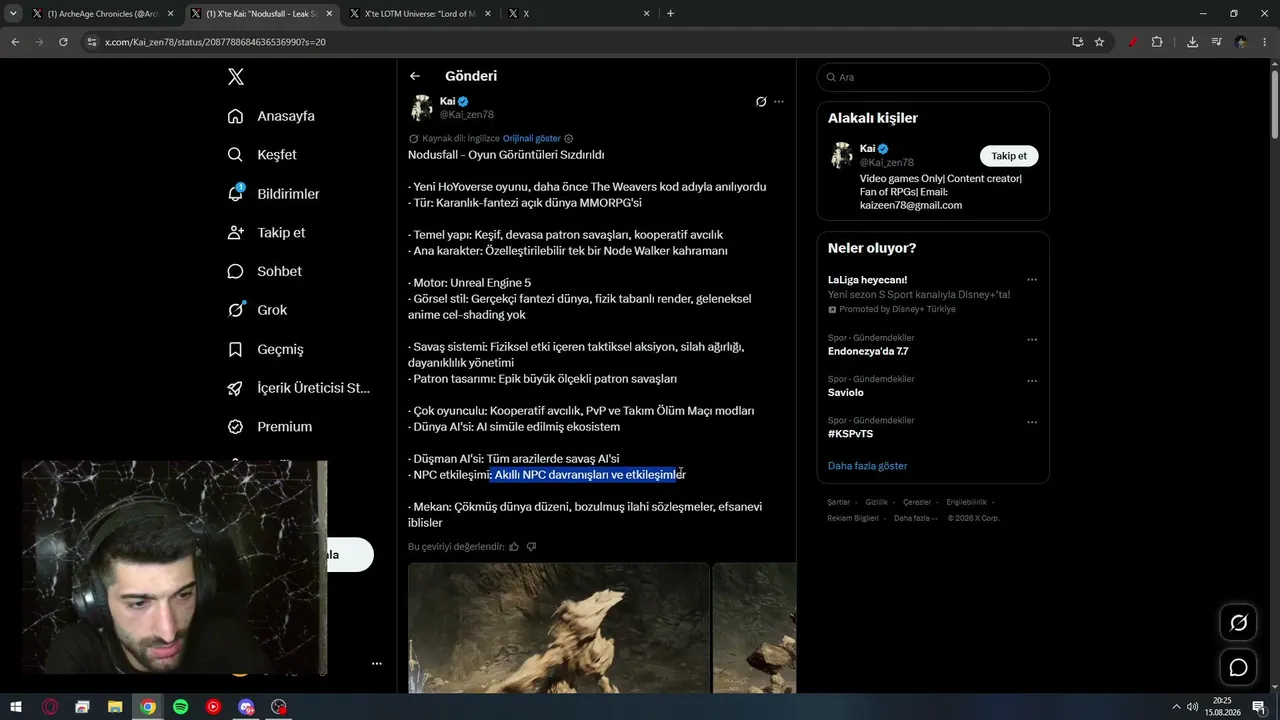Rate the translation thumbs up
The image size is (1280, 720).
click(x=514, y=547)
